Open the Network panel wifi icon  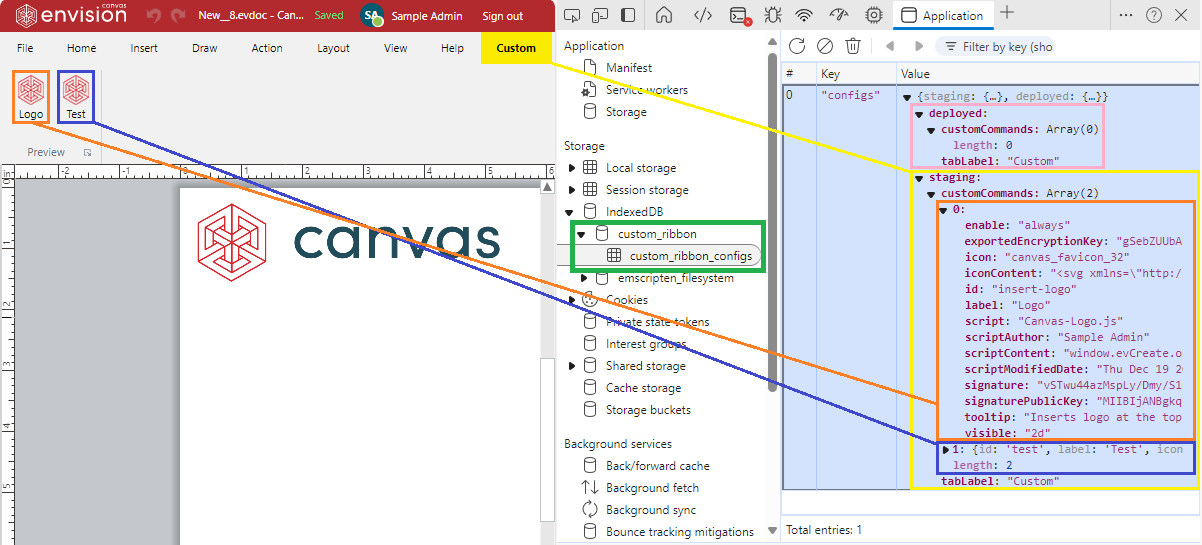(x=804, y=15)
